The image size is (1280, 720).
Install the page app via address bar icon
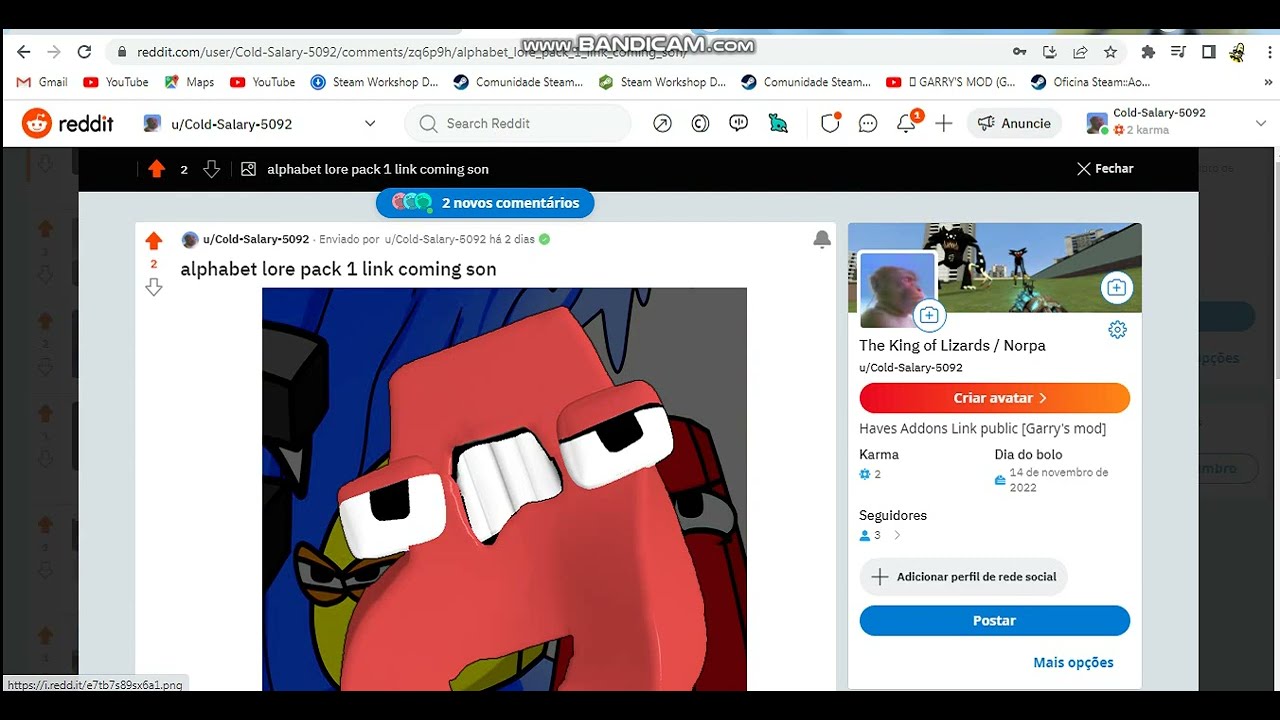pyautogui.click(x=1050, y=52)
